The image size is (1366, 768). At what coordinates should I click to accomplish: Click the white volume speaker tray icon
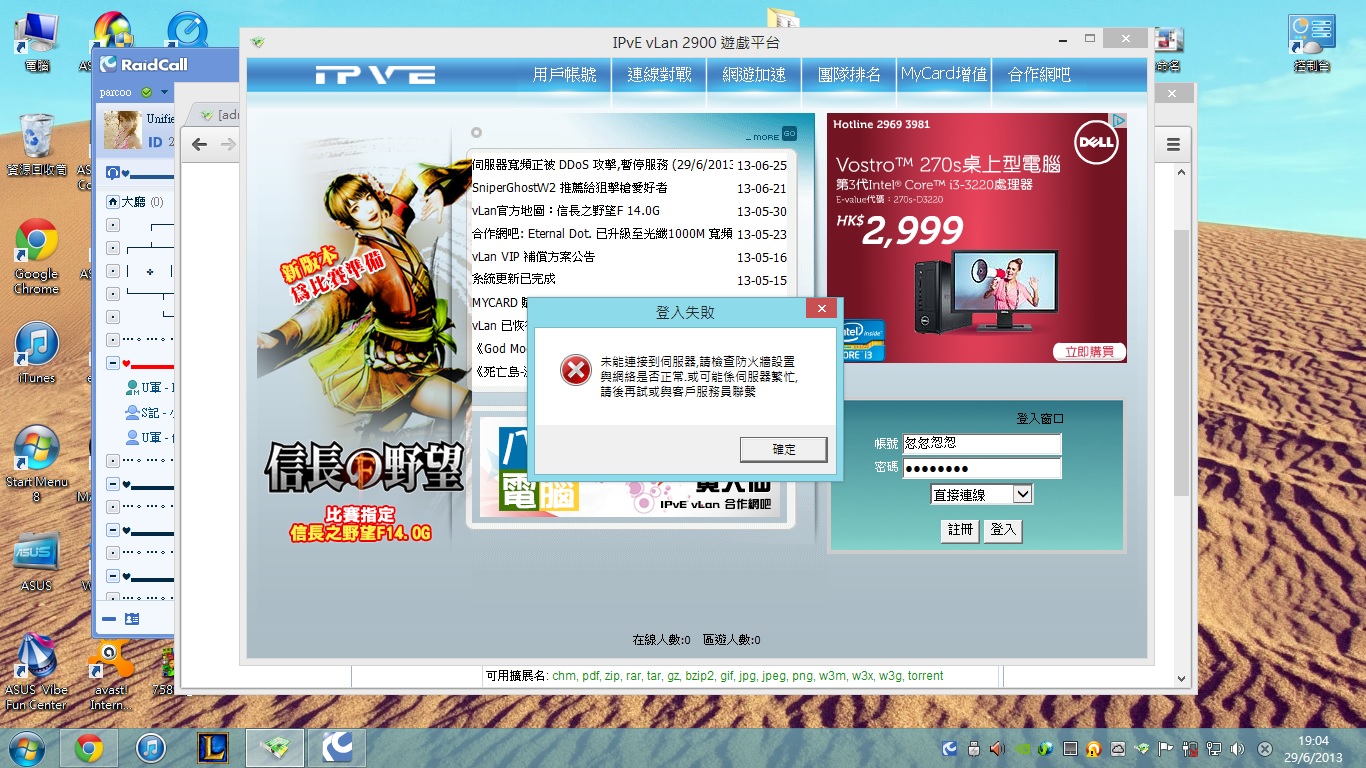pyautogui.click(x=1238, y=748)
